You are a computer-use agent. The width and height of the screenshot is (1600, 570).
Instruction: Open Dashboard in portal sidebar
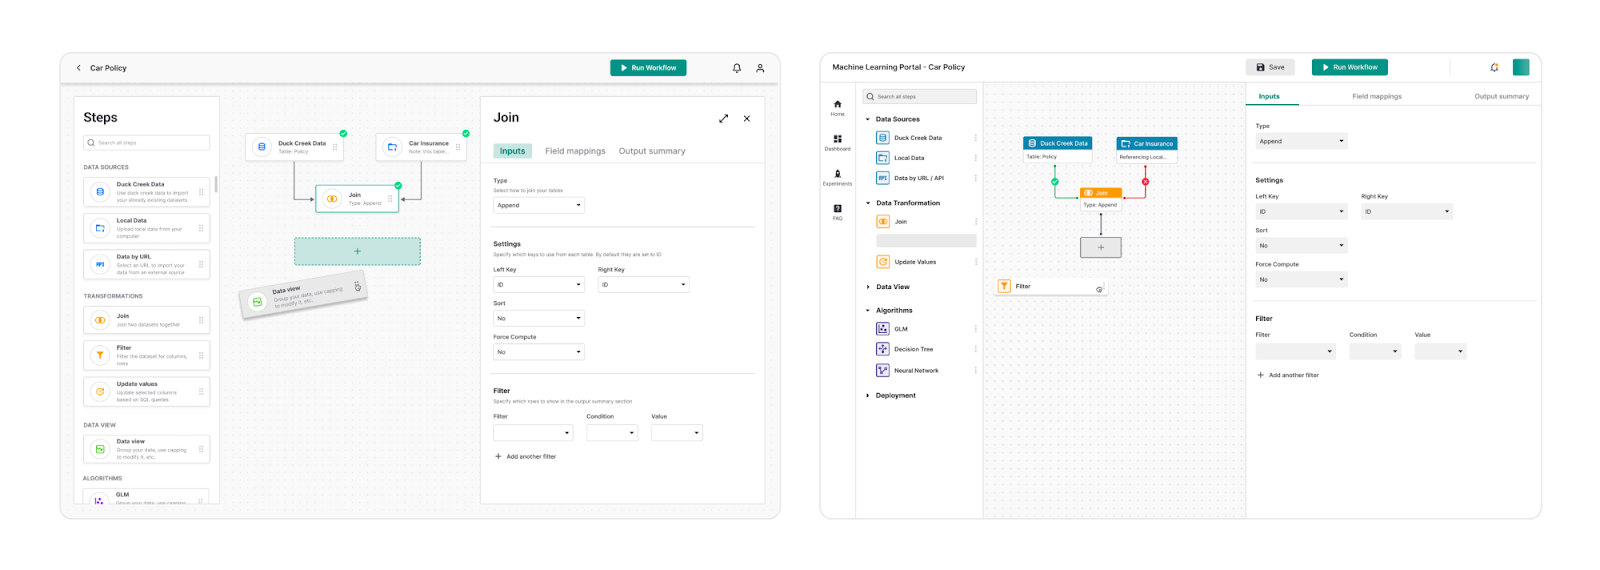coord(837,143)
